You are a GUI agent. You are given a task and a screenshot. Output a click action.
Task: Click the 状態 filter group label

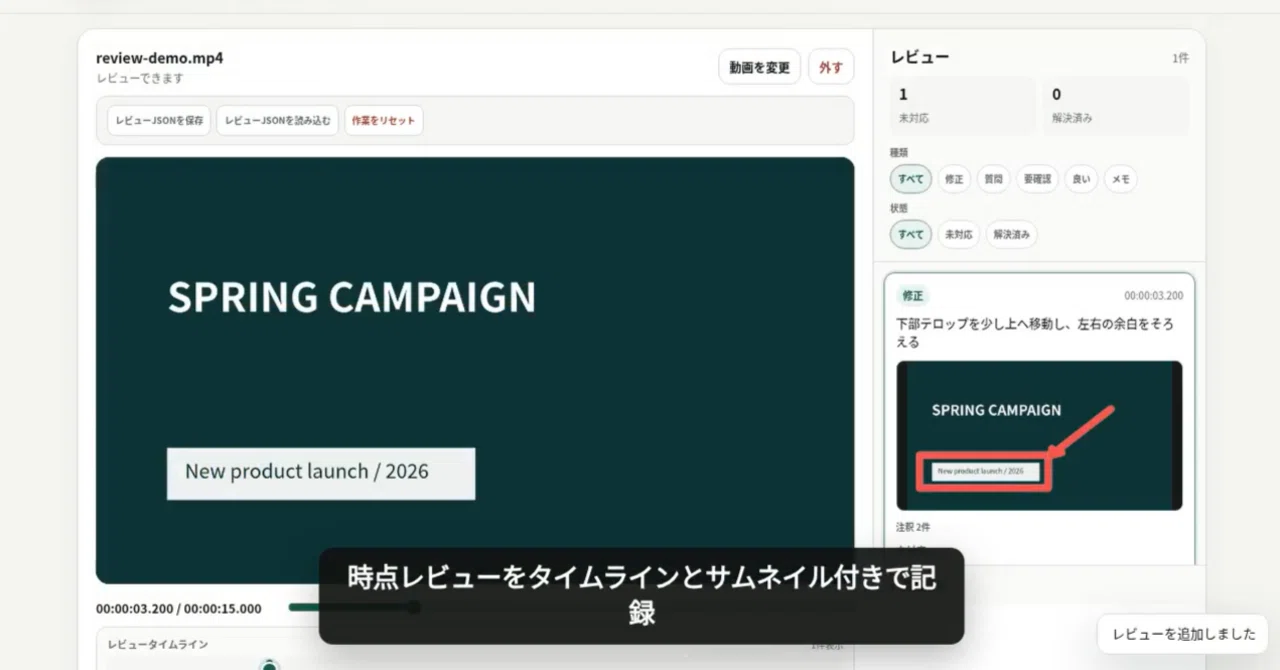(x=899, y=209)
